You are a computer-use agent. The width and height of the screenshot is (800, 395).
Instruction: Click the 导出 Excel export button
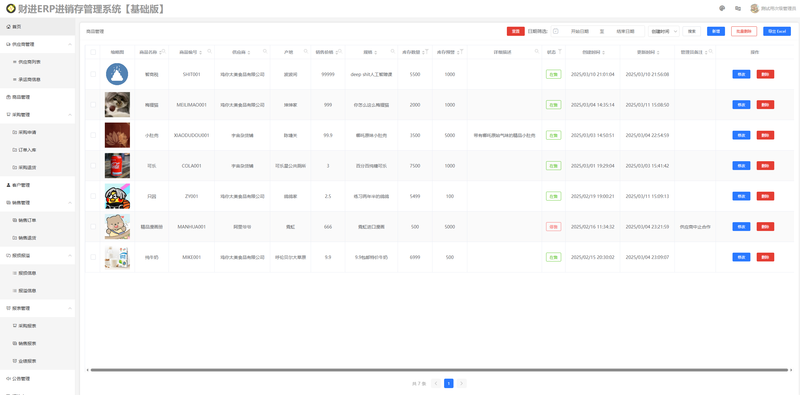pyautogui.click(x=777, y=31)
